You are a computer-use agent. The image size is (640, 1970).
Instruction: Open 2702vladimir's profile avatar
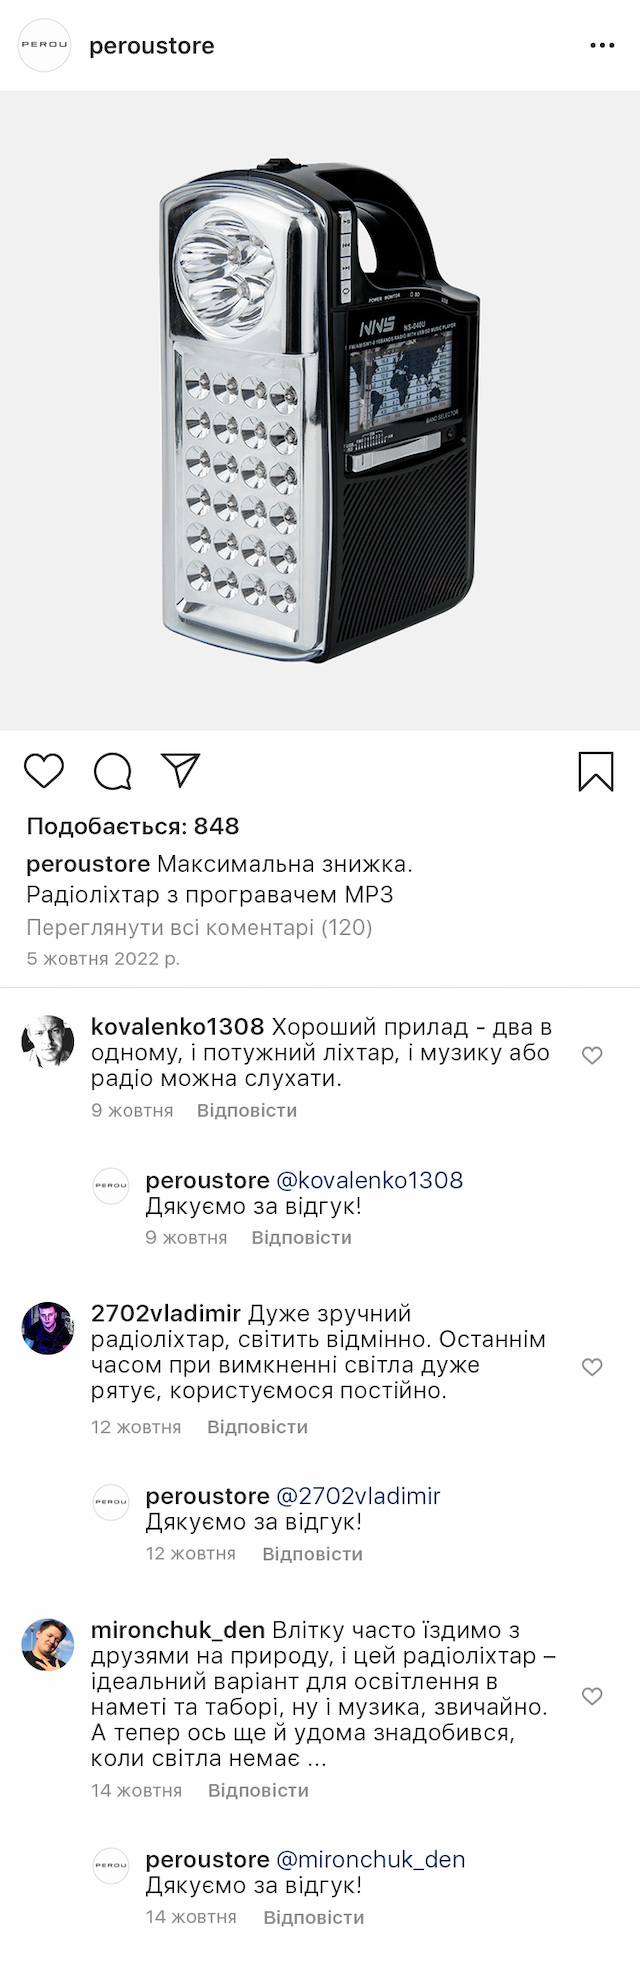tap(48, 1328)
